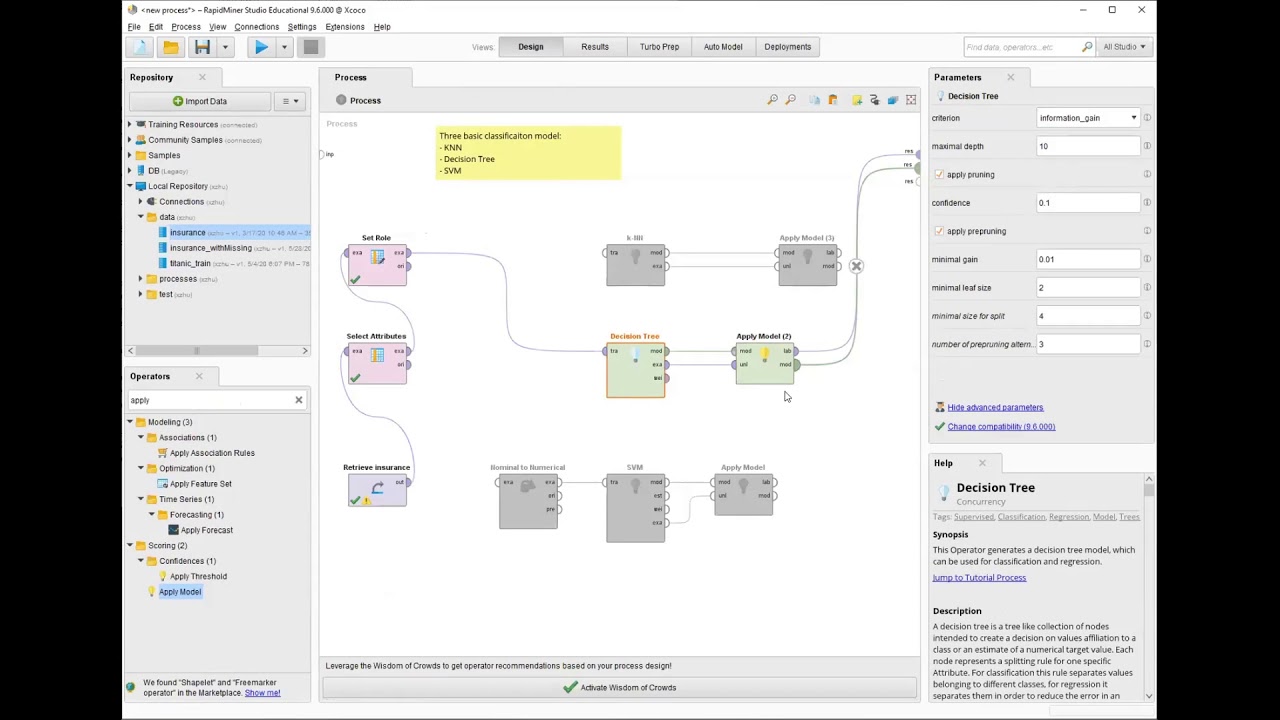Click Activate Wisdom of Crowds button

point(619,688)
